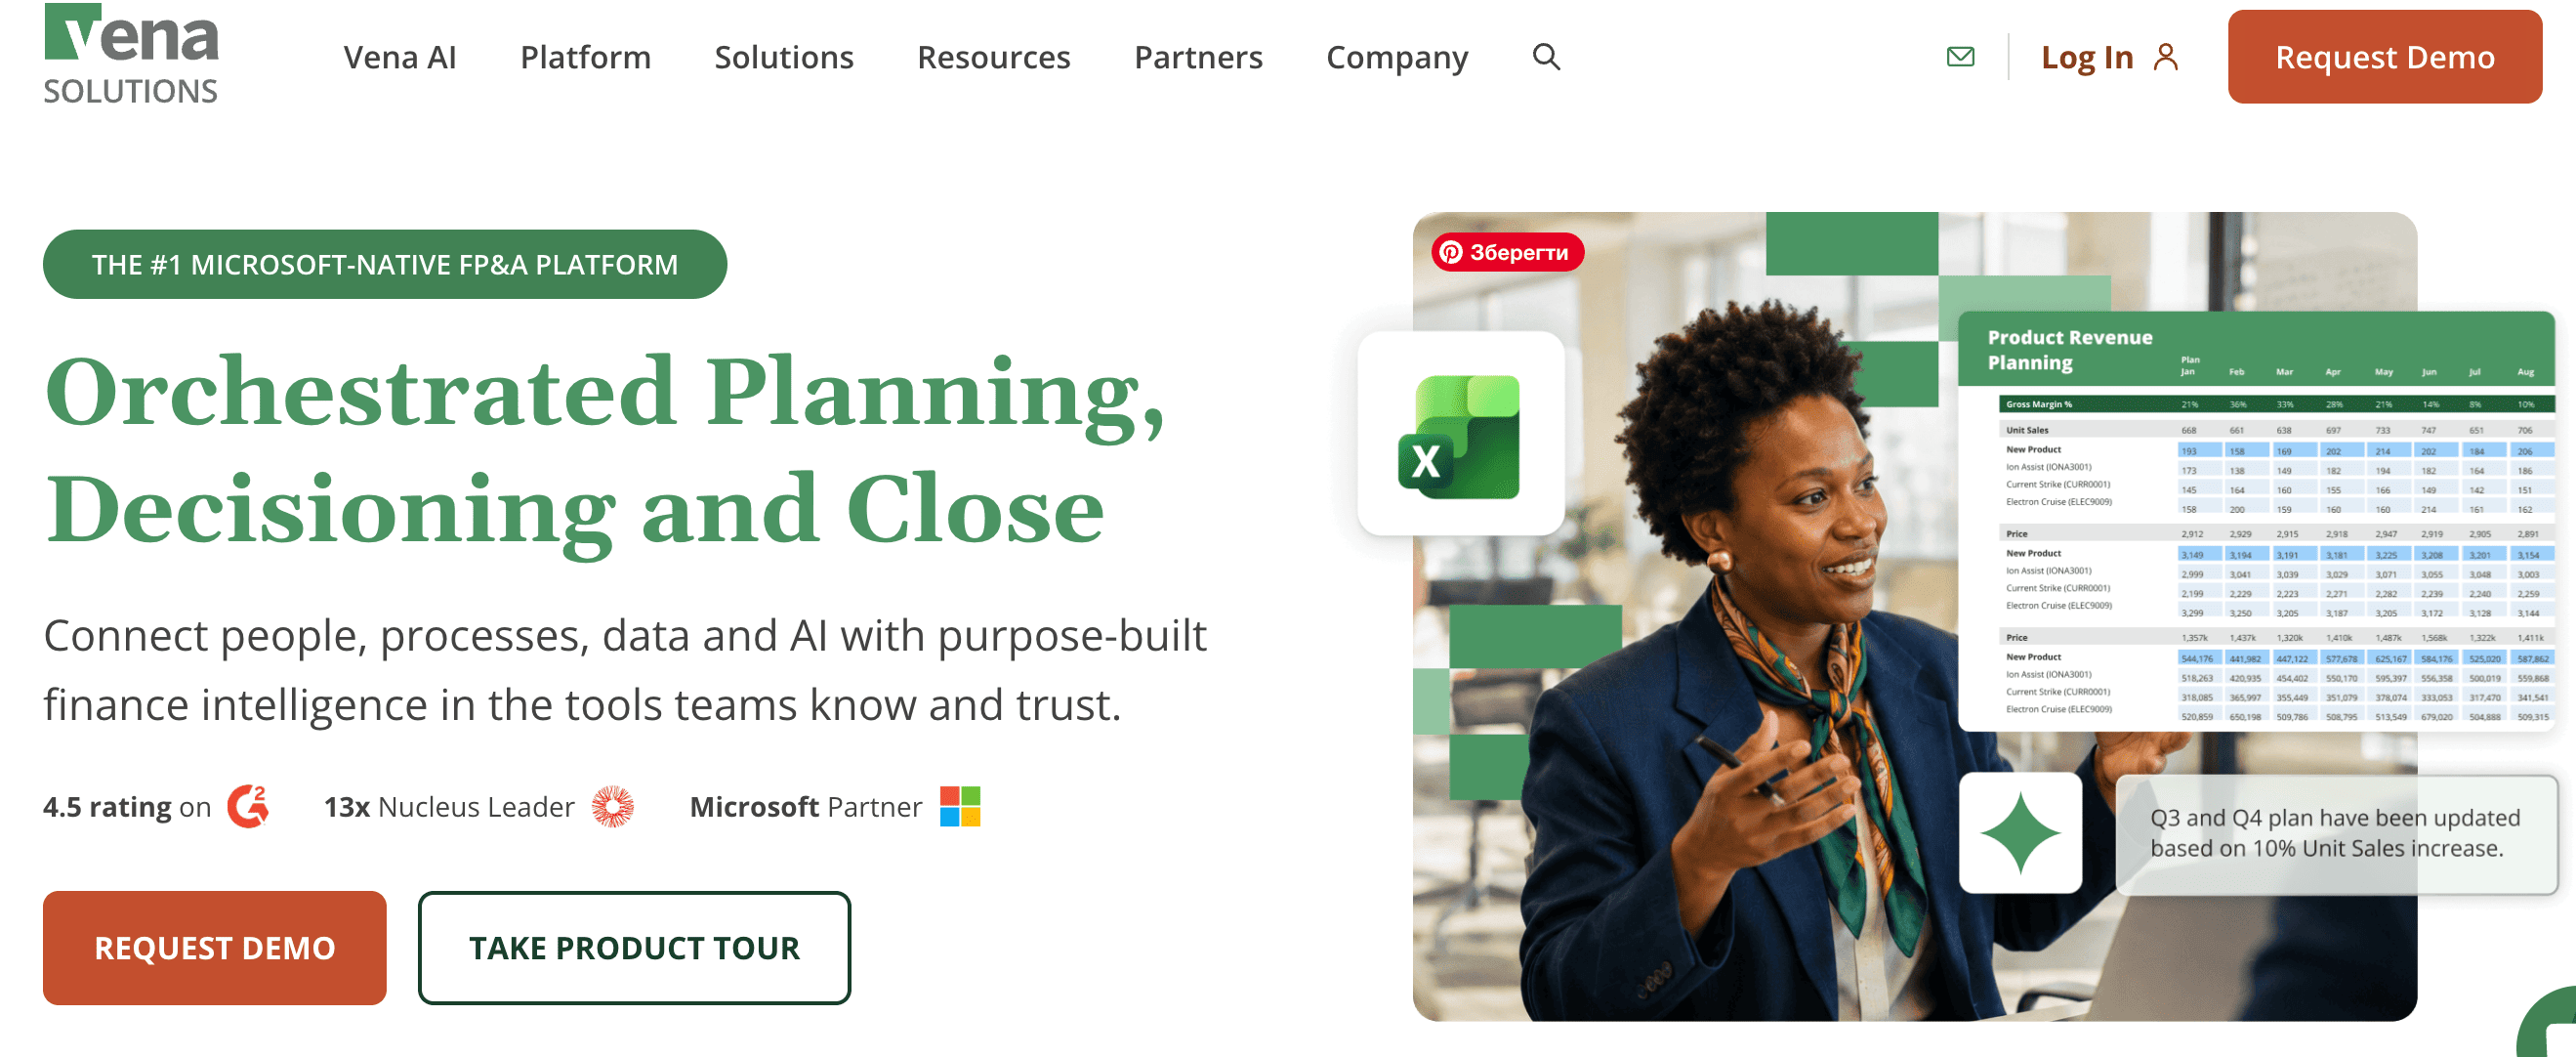The image size is (2576, 1057).
Task: Click the Excel logo tile
Action: tap(1460, 433)
